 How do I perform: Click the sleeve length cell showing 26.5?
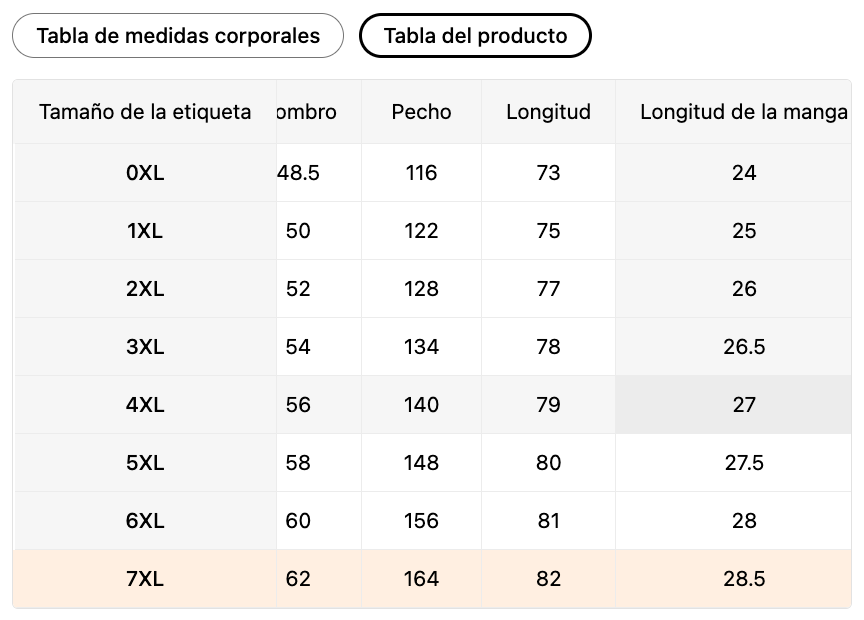click(743, 347)
